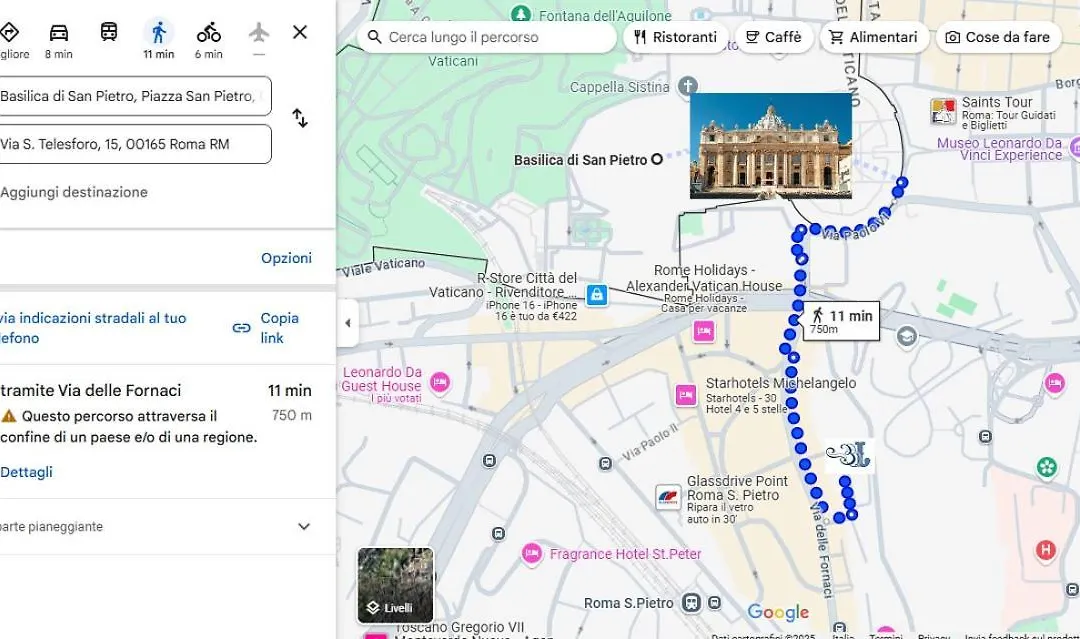Filter by Alimentari along the route
Viewport: 1080px width, 639px height.
click(x=874, y=37)
